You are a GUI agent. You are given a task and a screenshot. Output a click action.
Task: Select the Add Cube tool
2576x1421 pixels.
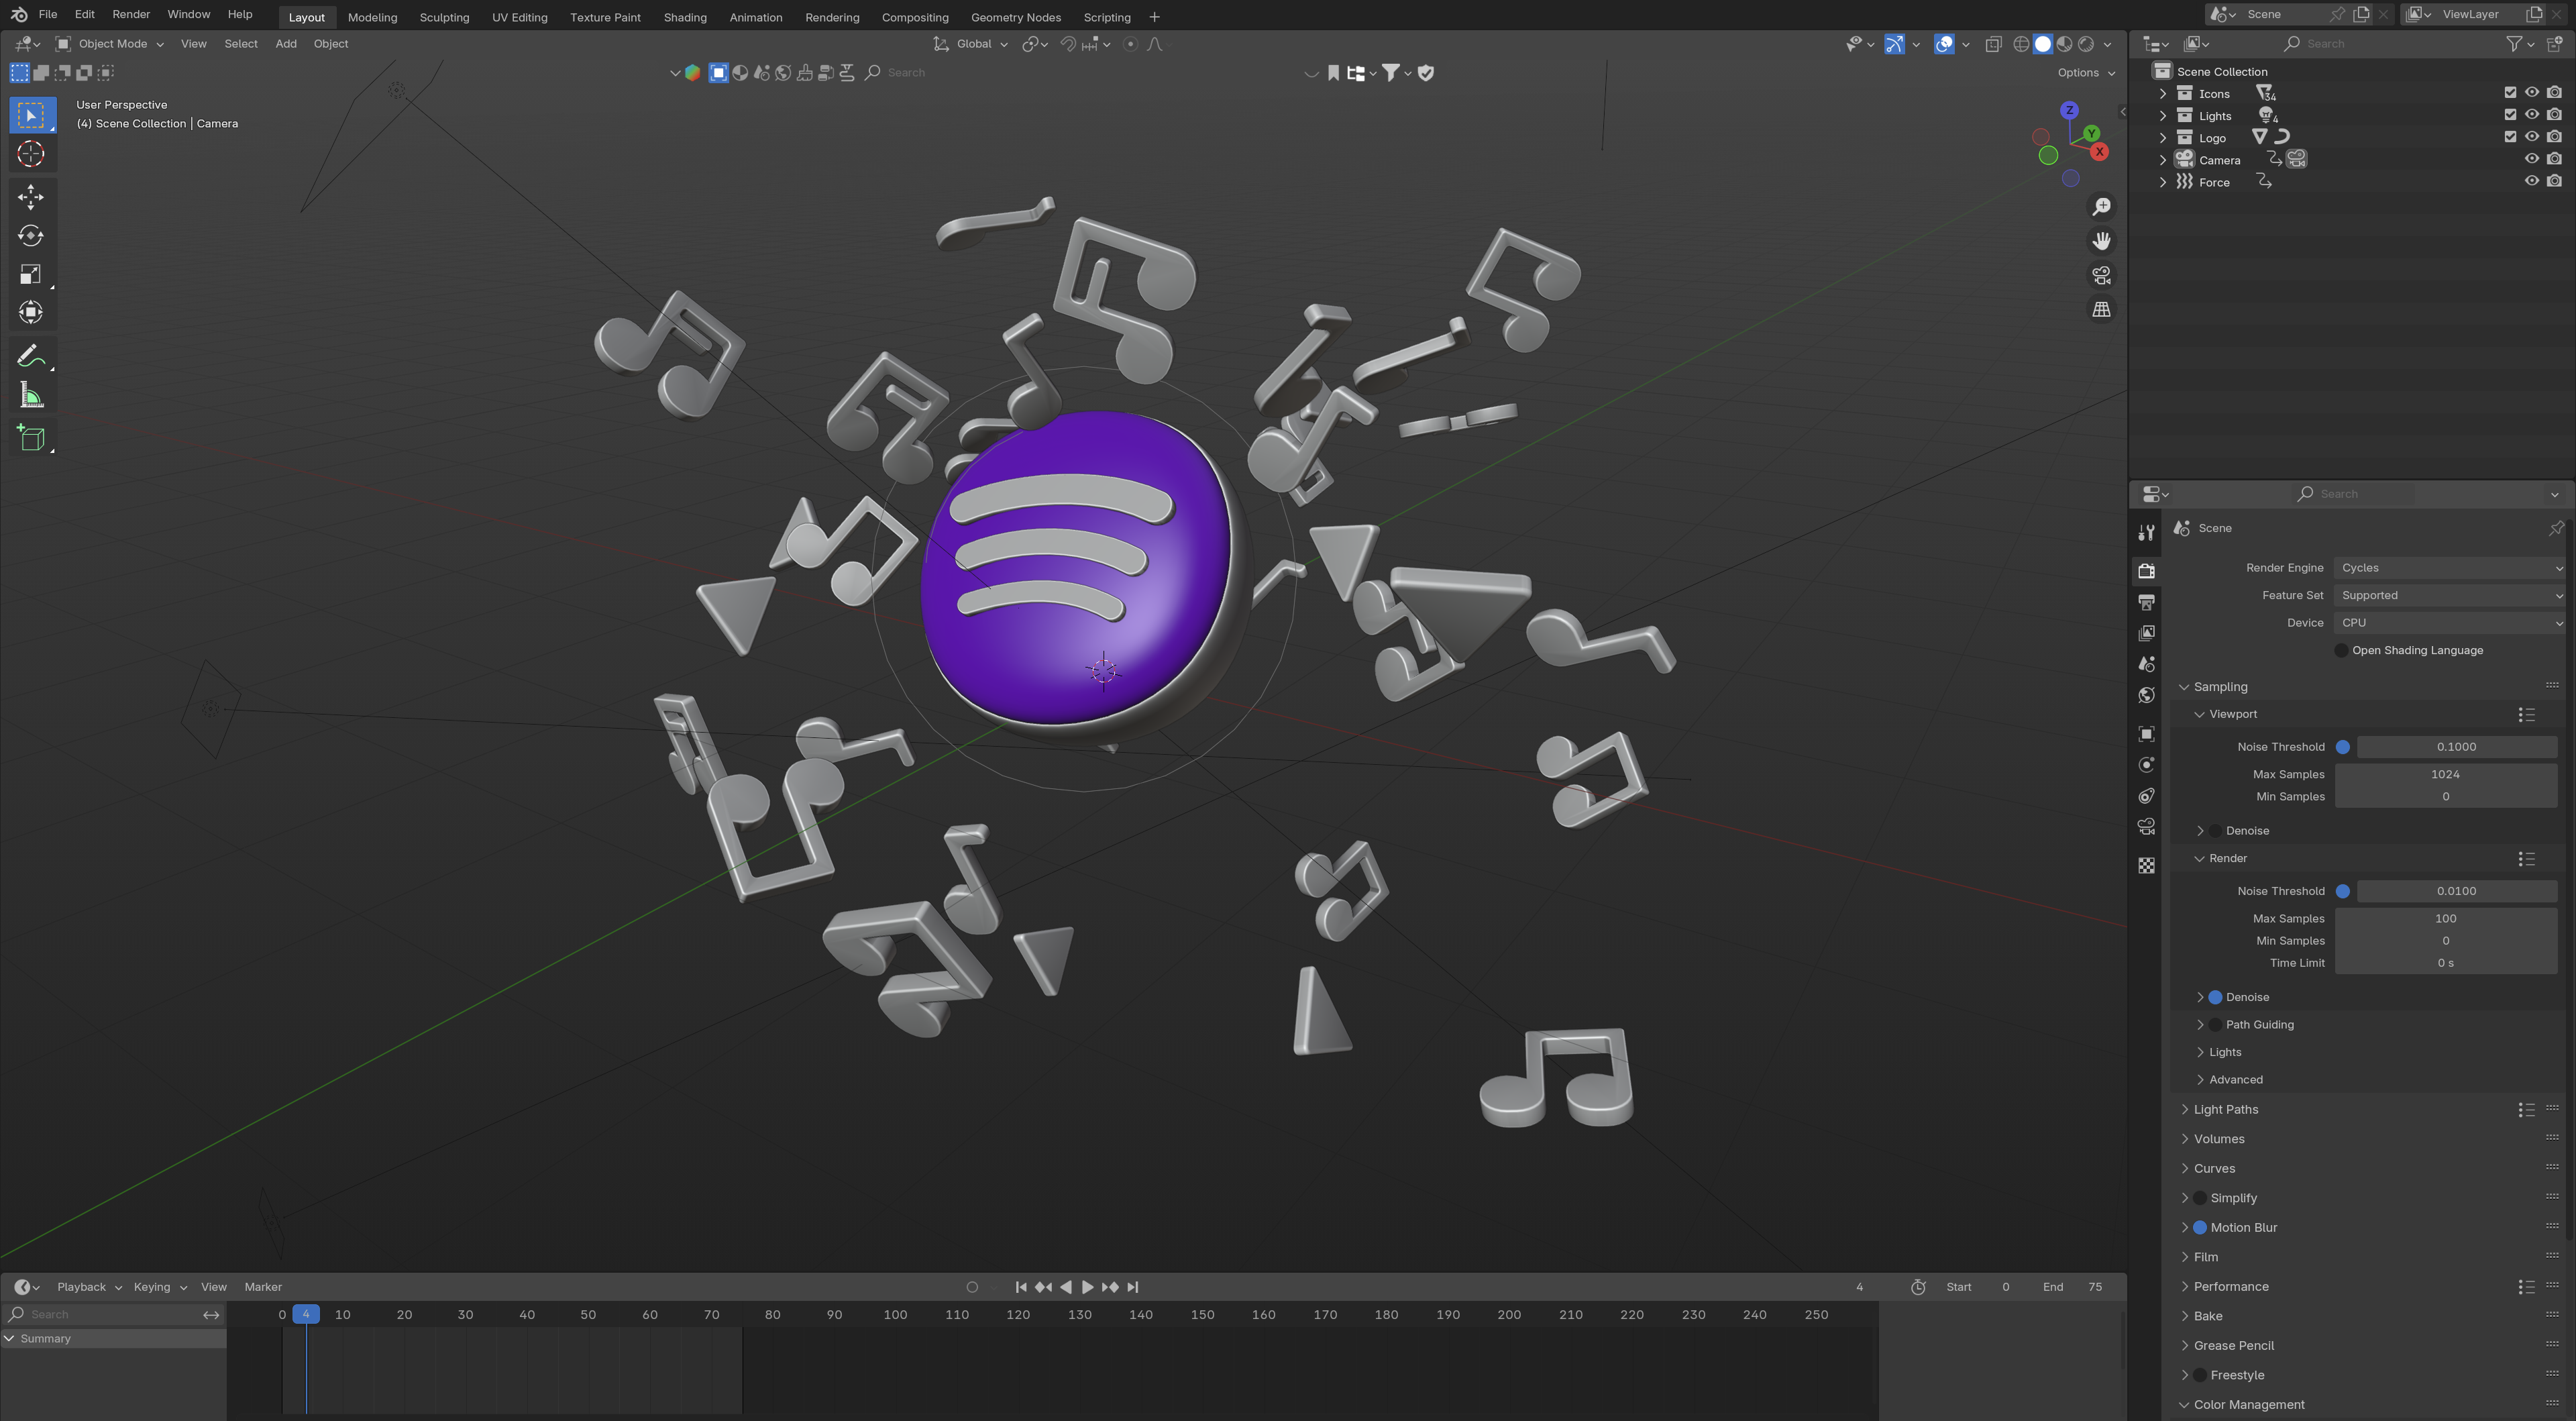(31, 438)
